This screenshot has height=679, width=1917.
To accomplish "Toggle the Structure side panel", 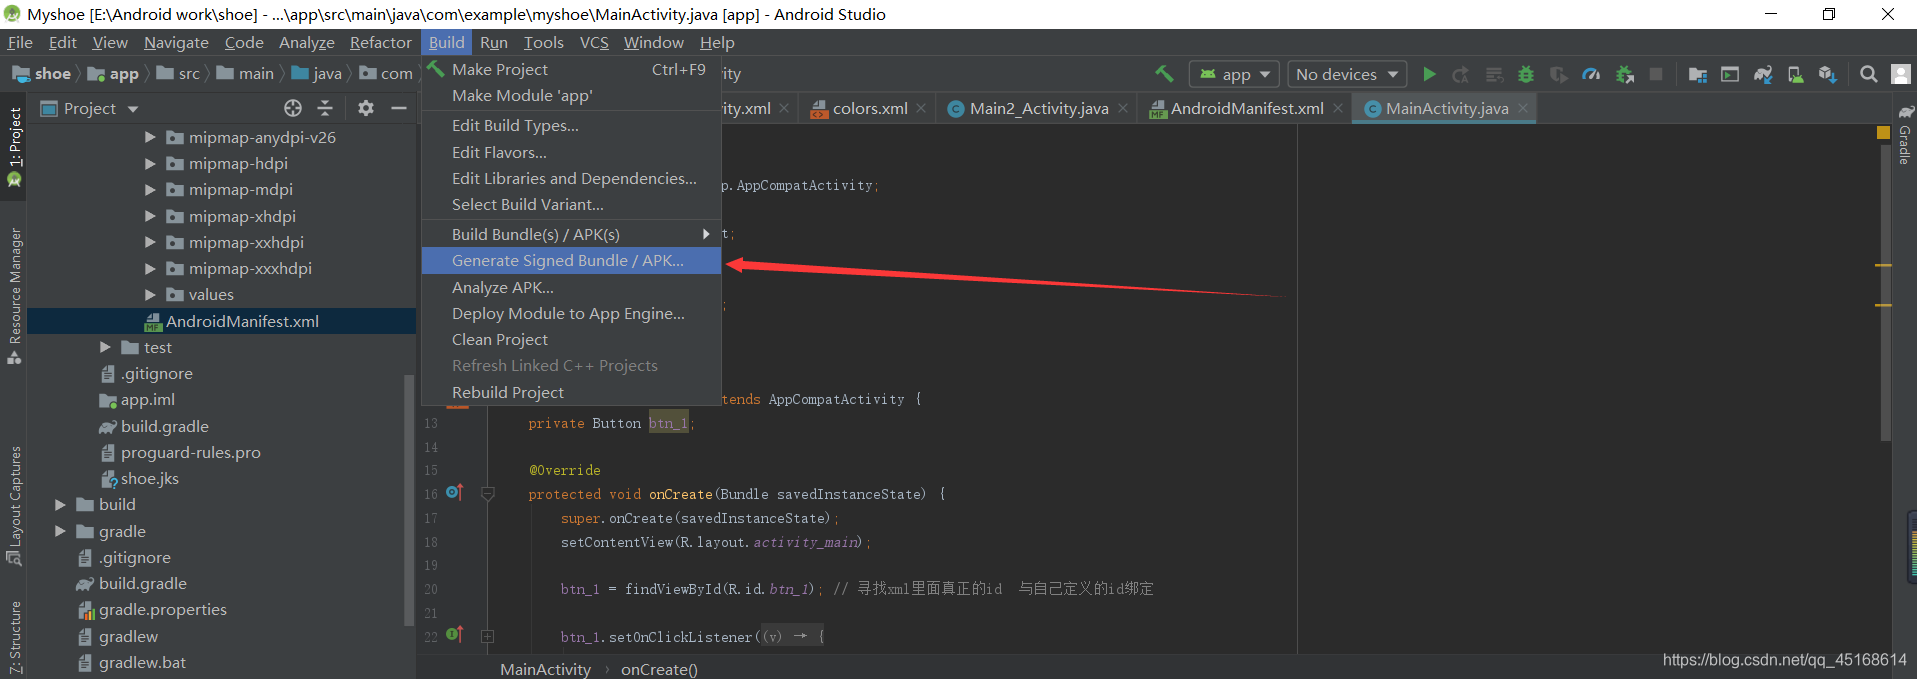I will click(14, 638).
